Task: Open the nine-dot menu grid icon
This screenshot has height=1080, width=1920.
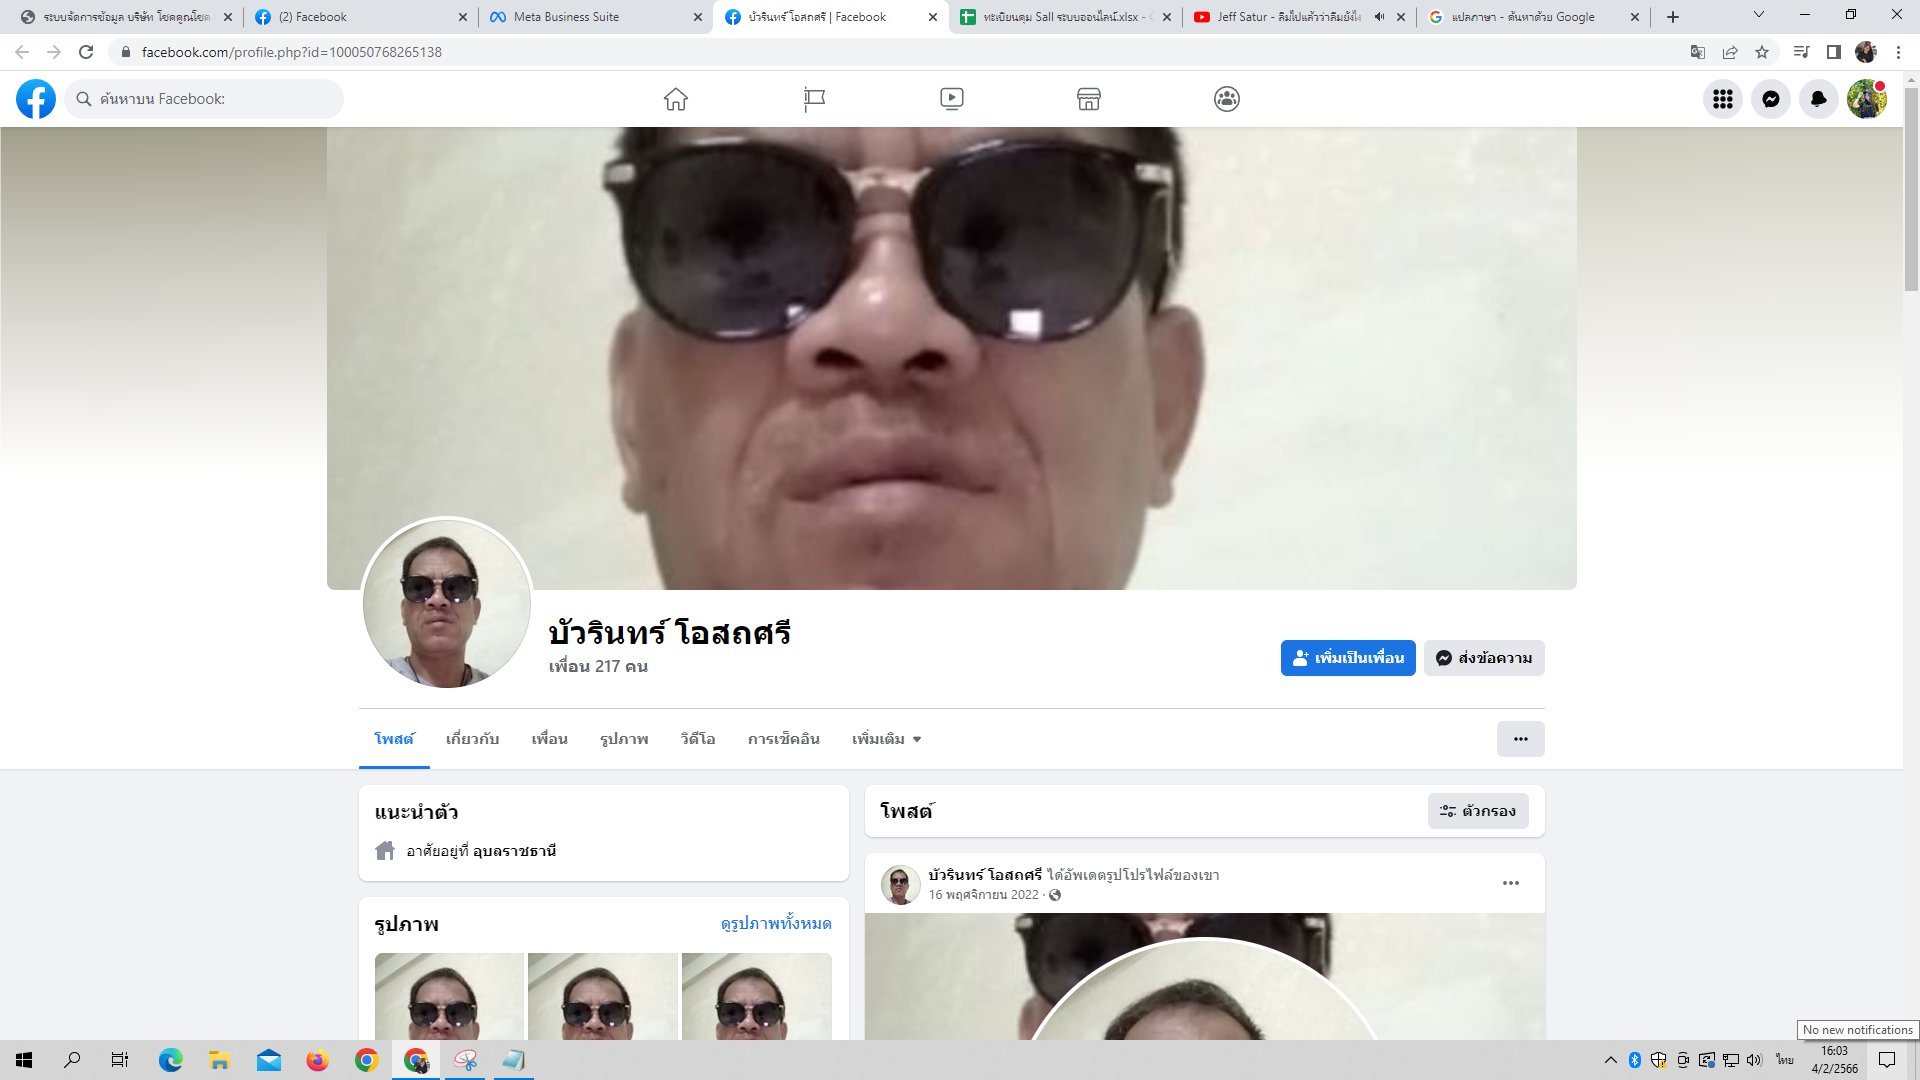Action: tap(1722, 99)
